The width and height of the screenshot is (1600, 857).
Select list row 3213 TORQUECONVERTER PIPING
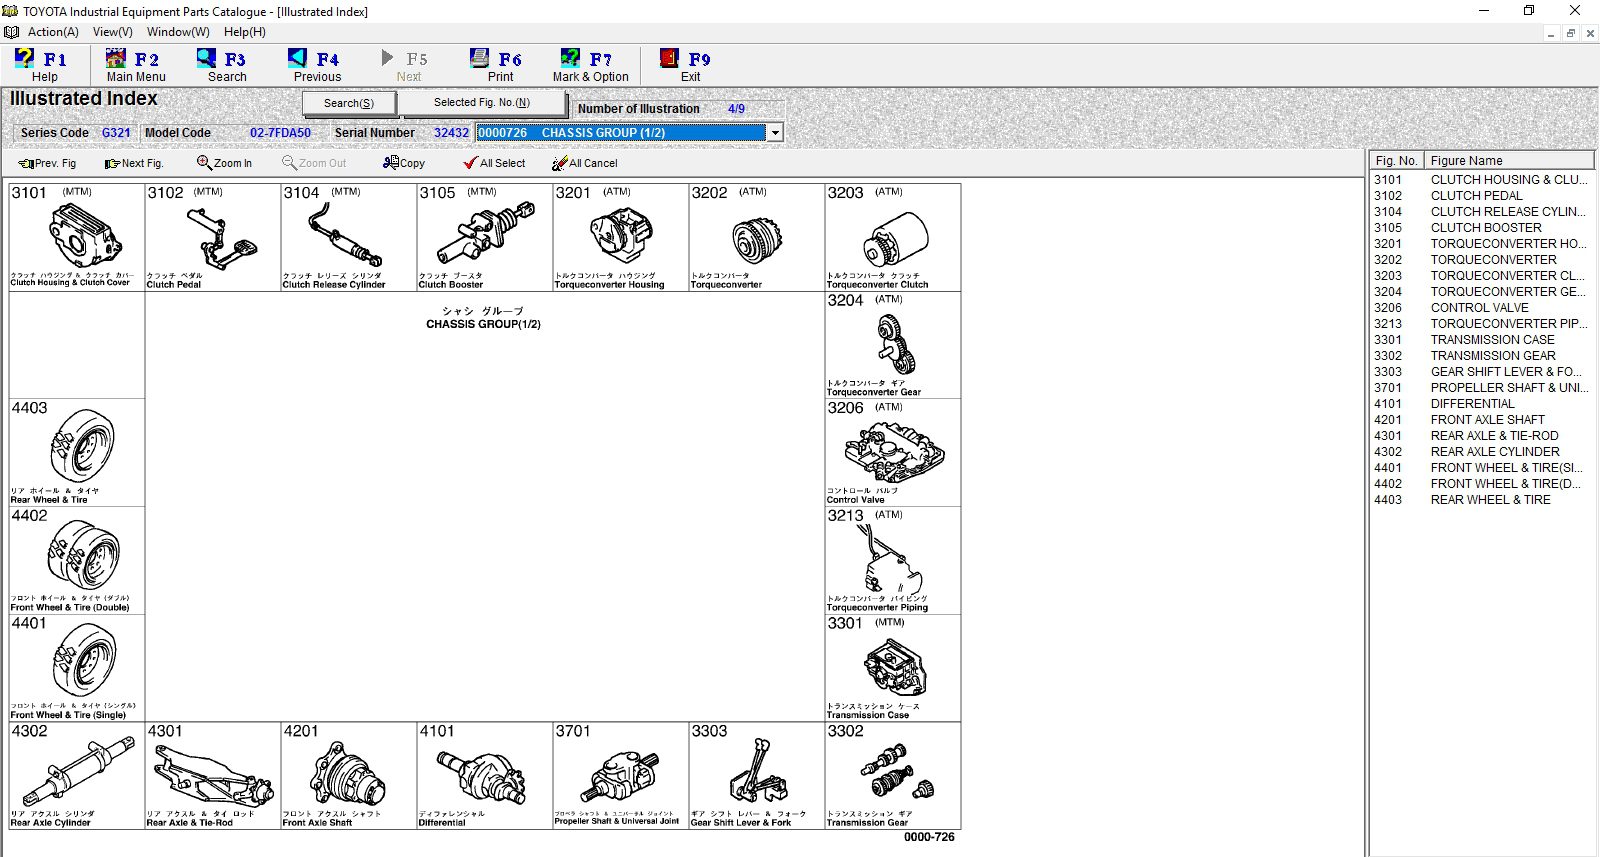pos(1482,324)
